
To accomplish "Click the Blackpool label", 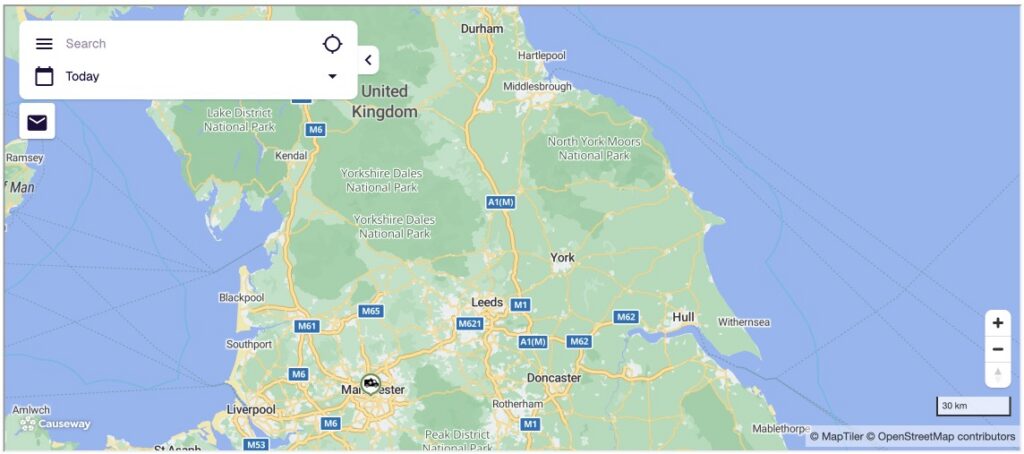I will 241,298.
